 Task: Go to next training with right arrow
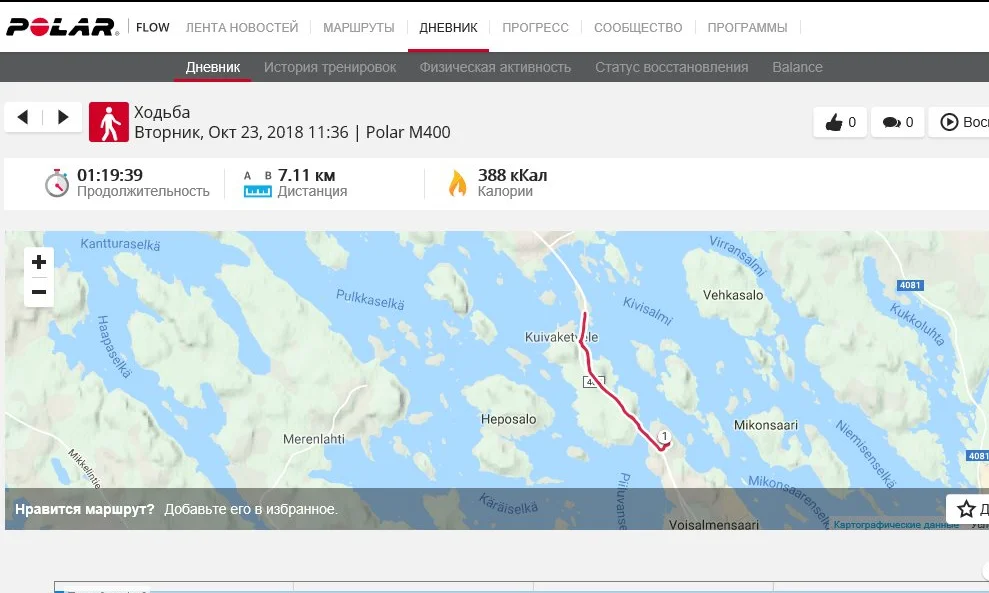pyautogui.click(x=62, y=117)
